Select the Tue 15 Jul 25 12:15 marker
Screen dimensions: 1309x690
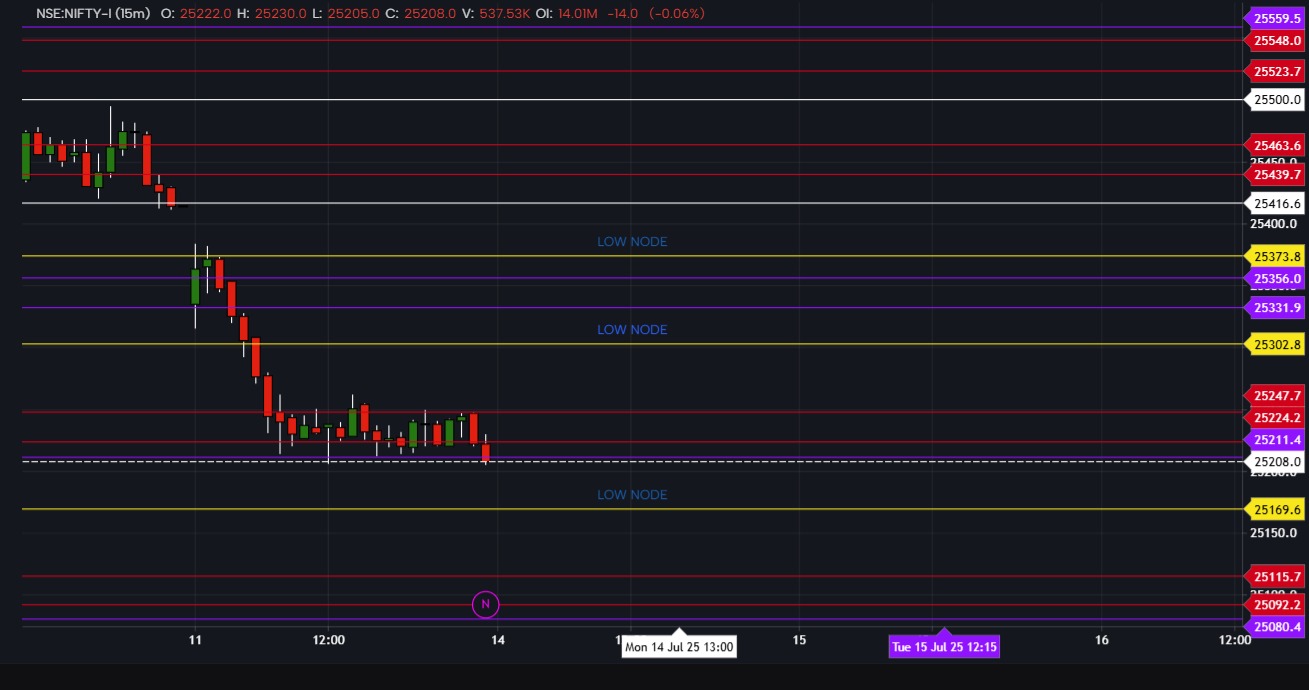(x=943, y=647)
